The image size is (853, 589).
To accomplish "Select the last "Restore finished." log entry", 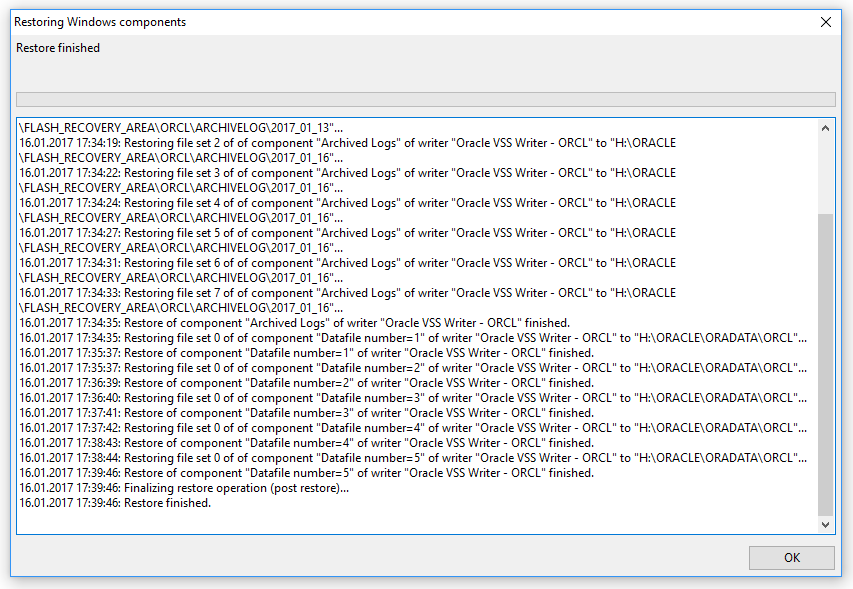I will pos(115,503).
